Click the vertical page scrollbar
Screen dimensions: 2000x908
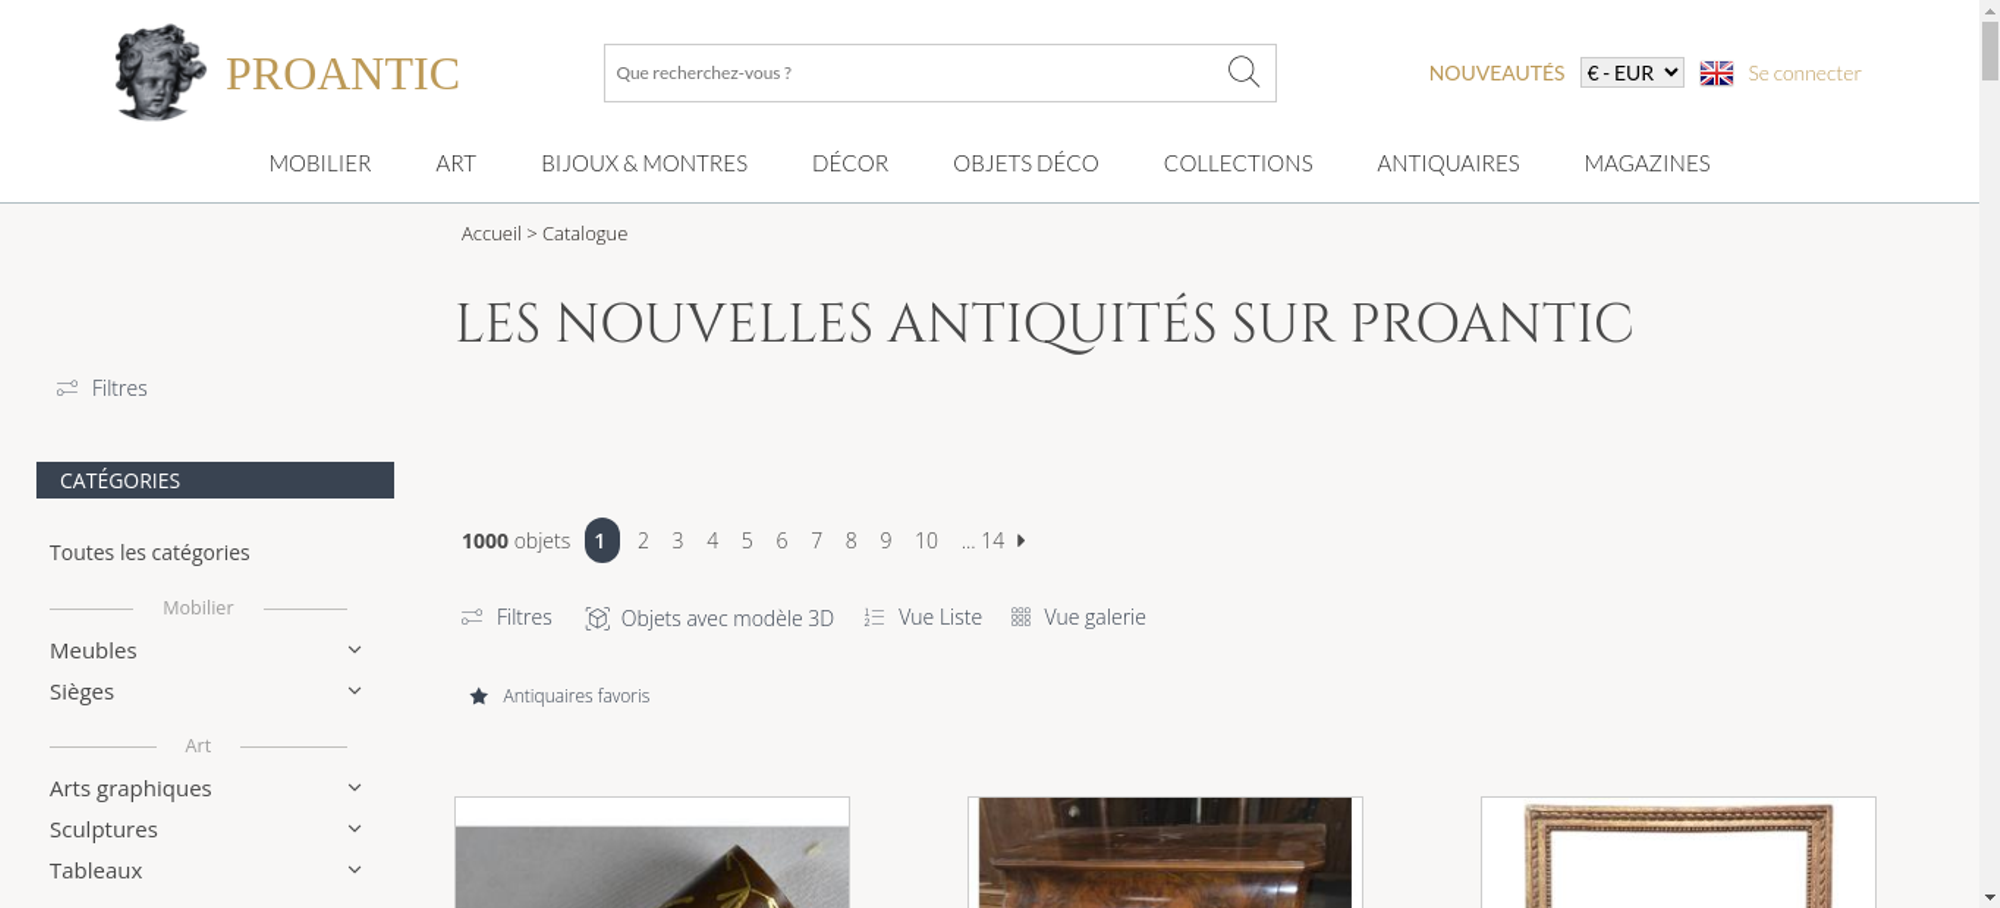click(x=1989, y=454)
